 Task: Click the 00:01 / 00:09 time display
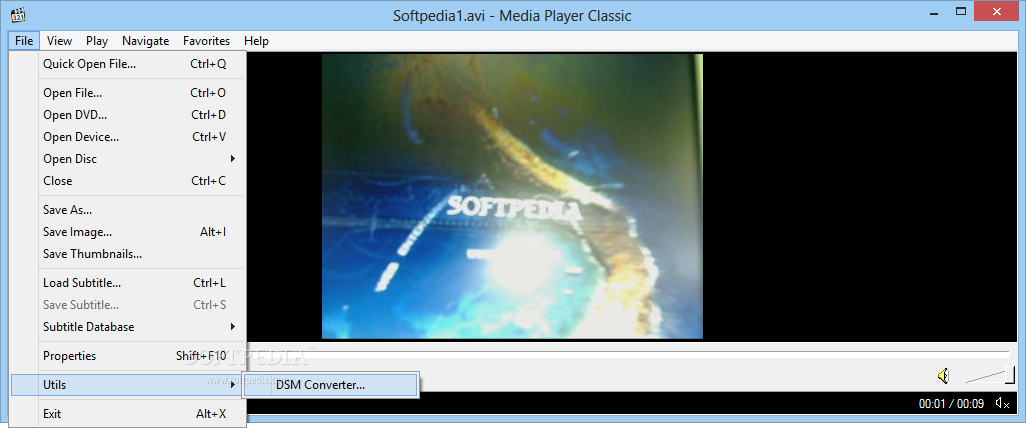click(951, 404)
